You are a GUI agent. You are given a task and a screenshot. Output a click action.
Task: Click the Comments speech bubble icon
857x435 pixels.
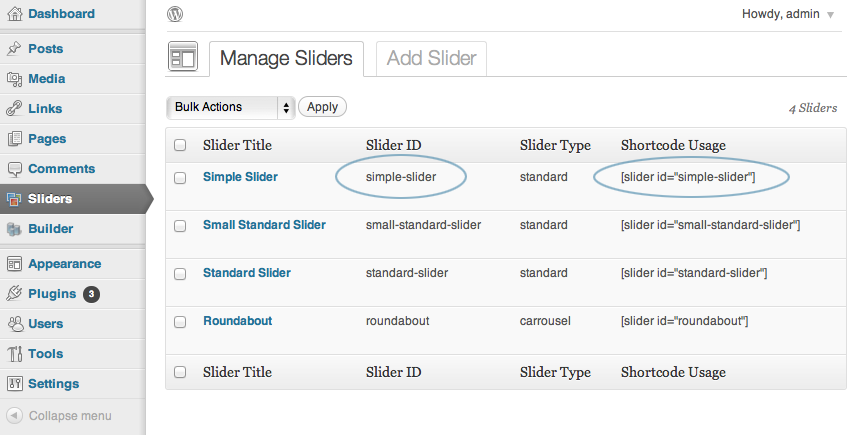(x=15, y=169)
